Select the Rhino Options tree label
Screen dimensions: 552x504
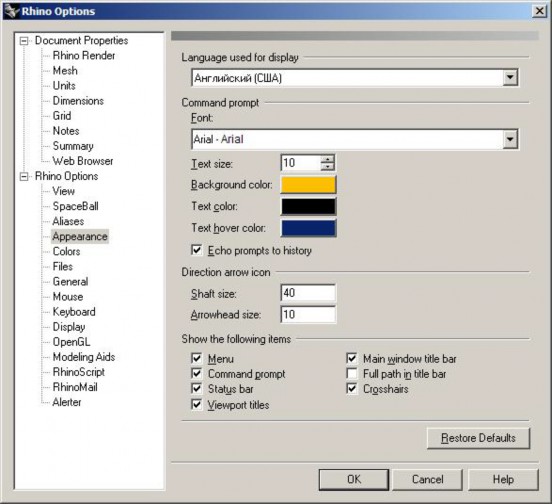pyautogui.click(x=67, y=176)
